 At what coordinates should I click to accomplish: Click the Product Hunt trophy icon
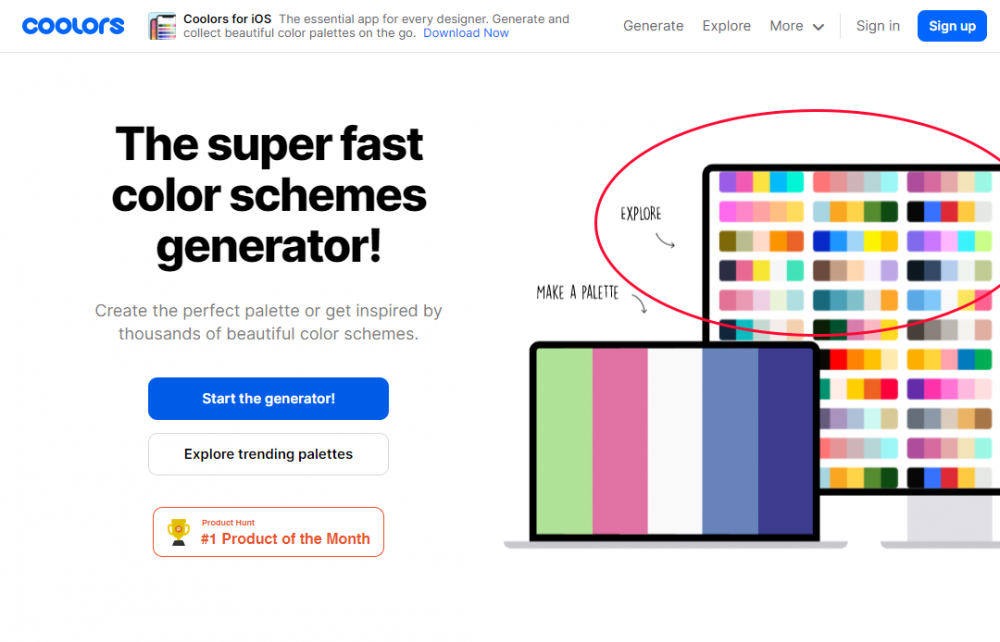point(179,531)
